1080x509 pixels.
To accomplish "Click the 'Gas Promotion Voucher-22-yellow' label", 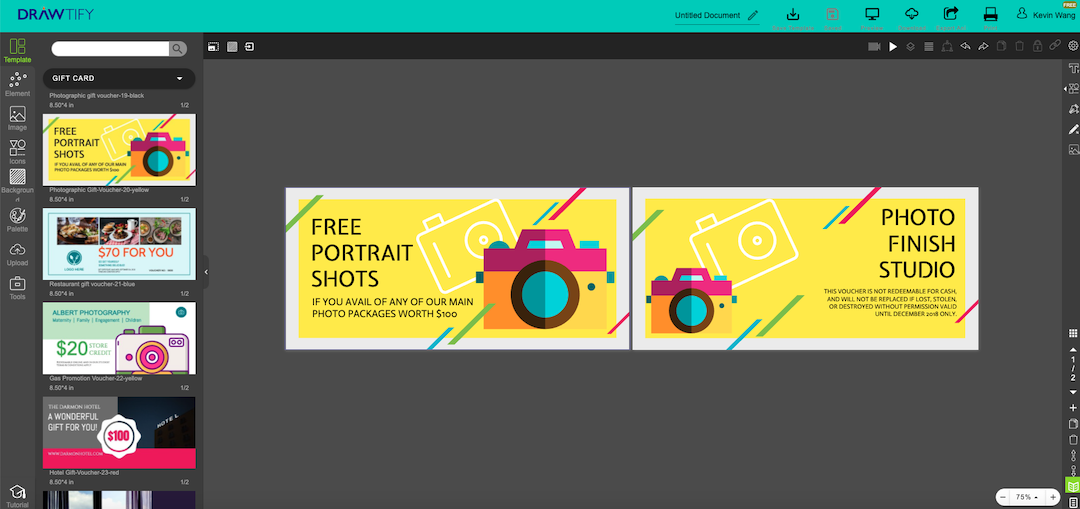I will (x=96, y=378).
